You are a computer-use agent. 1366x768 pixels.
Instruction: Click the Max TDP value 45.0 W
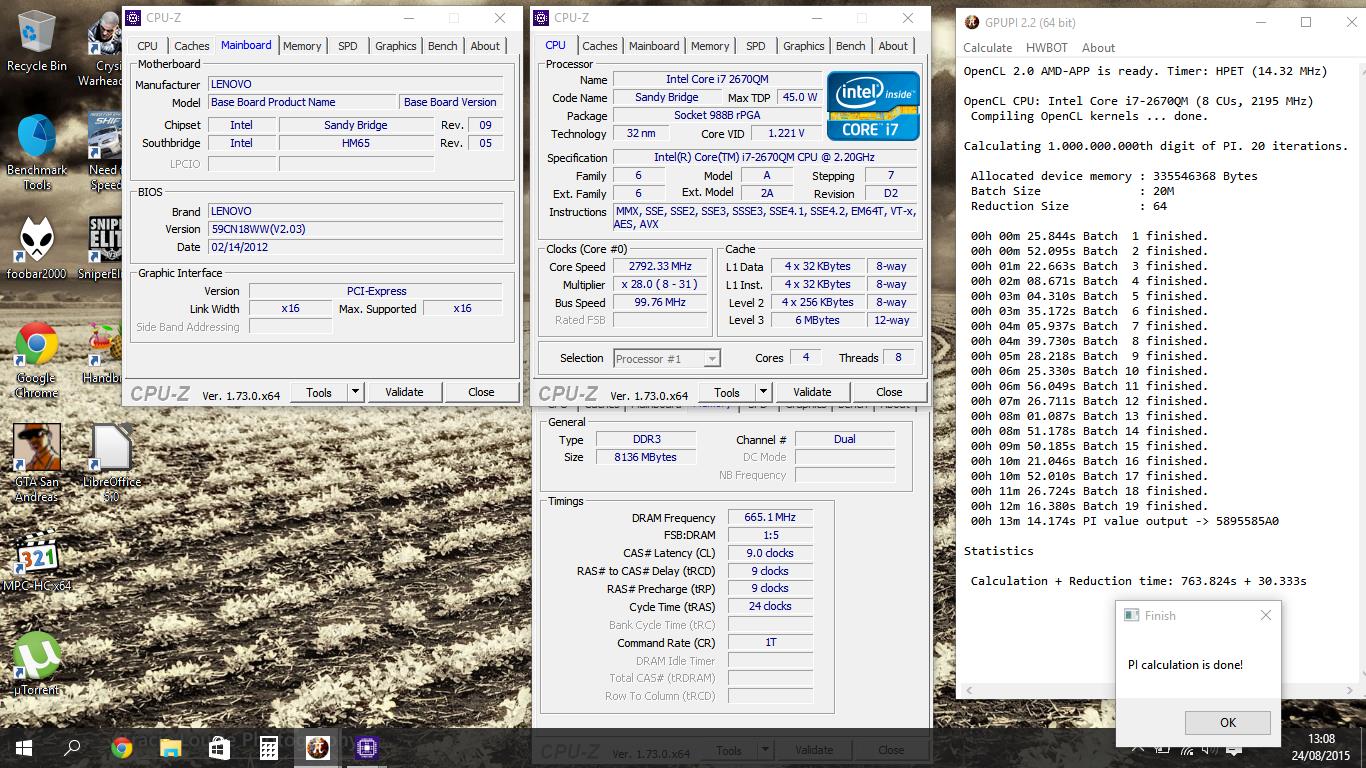799,97
